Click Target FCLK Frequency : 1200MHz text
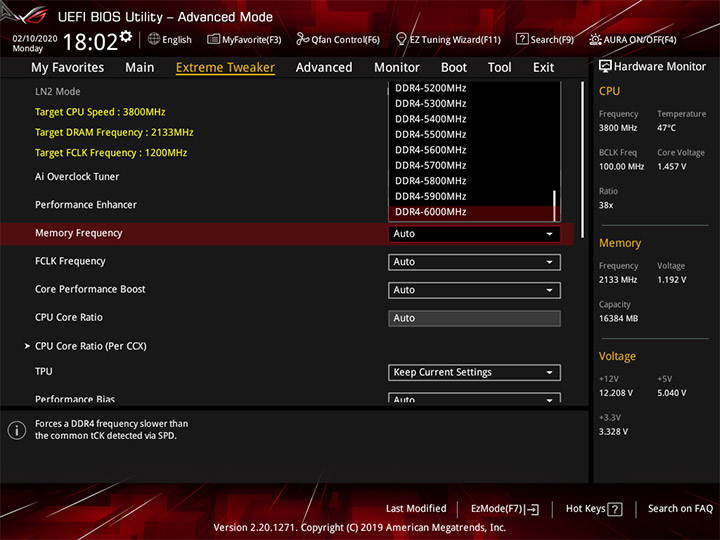The image size is (720, 540). pyautogui.click(x=111, y=153)
